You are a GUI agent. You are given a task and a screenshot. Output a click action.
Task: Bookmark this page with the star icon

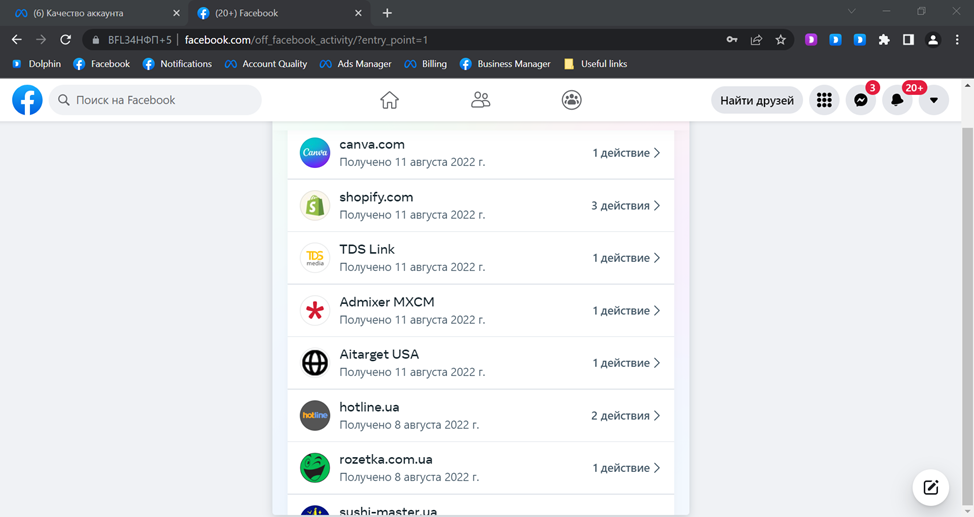point(781,40)
